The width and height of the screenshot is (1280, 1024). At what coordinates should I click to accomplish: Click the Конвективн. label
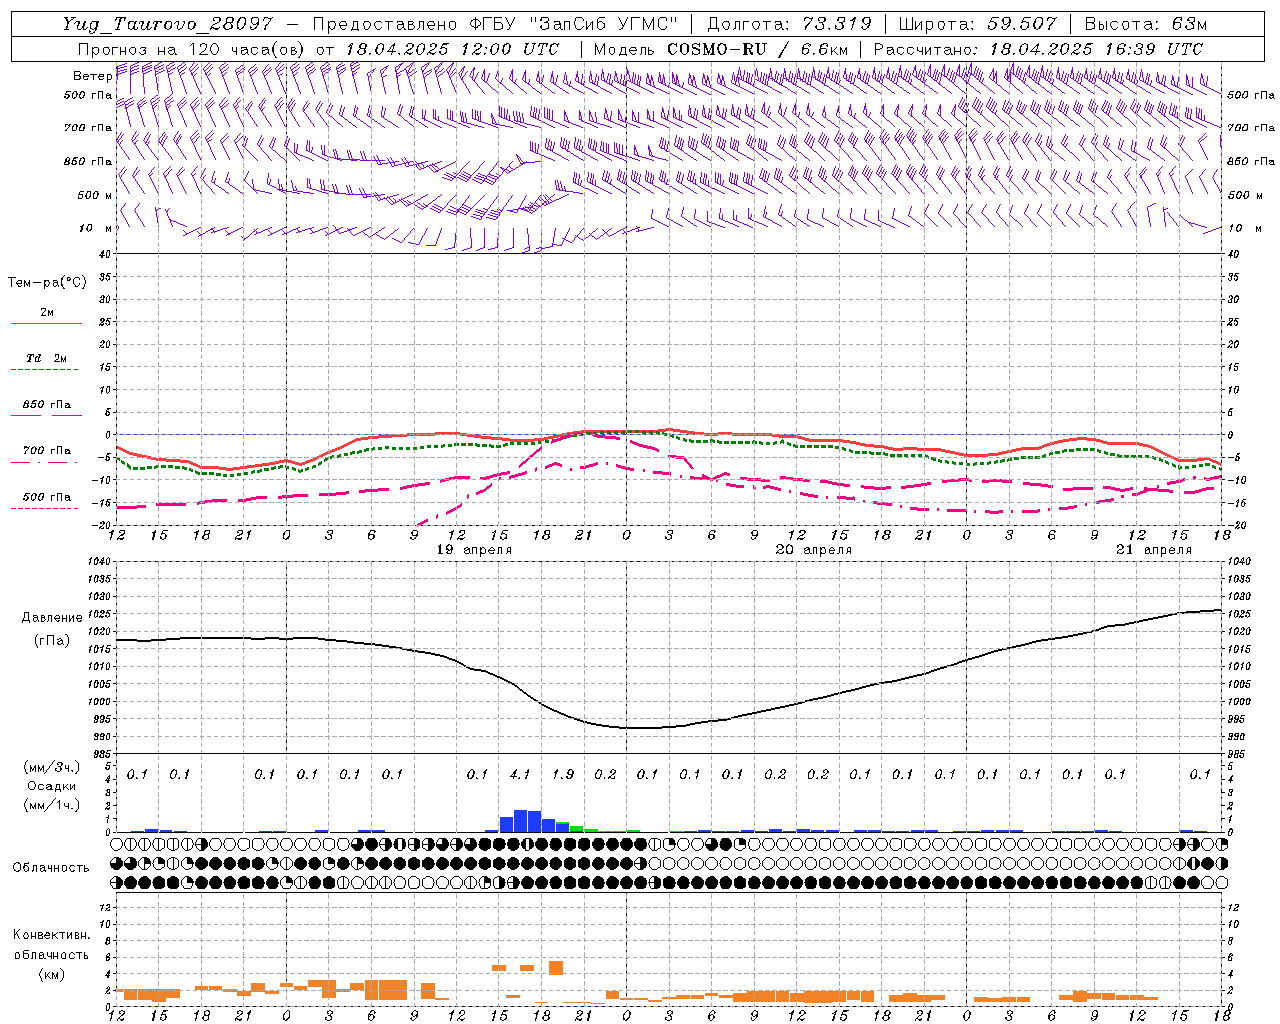pos(51,935)
